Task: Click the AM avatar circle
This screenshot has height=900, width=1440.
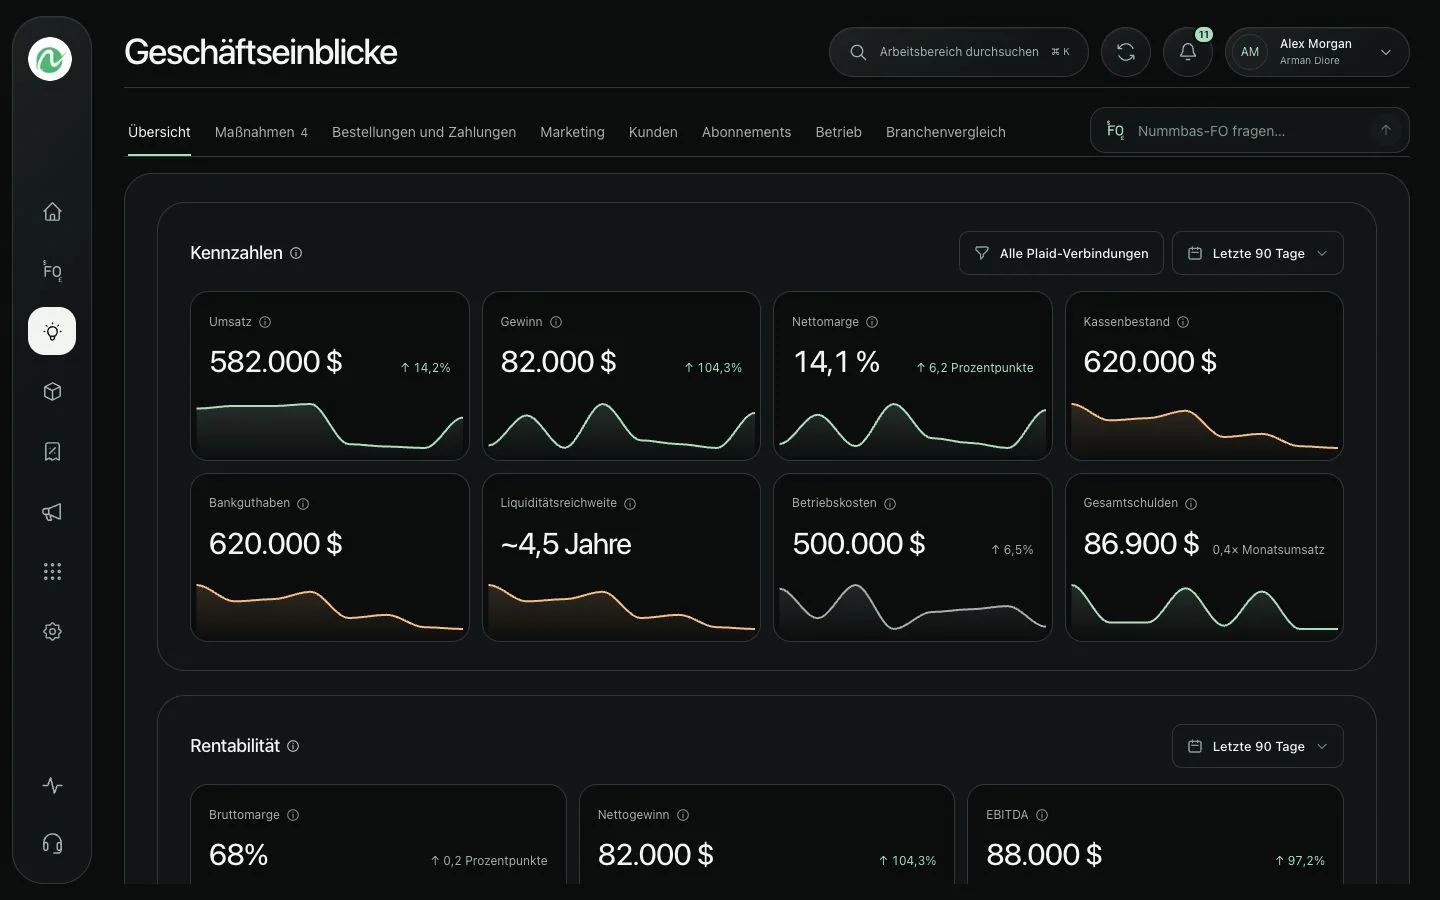Action: pyautogui.click(x=1250, y=52)
